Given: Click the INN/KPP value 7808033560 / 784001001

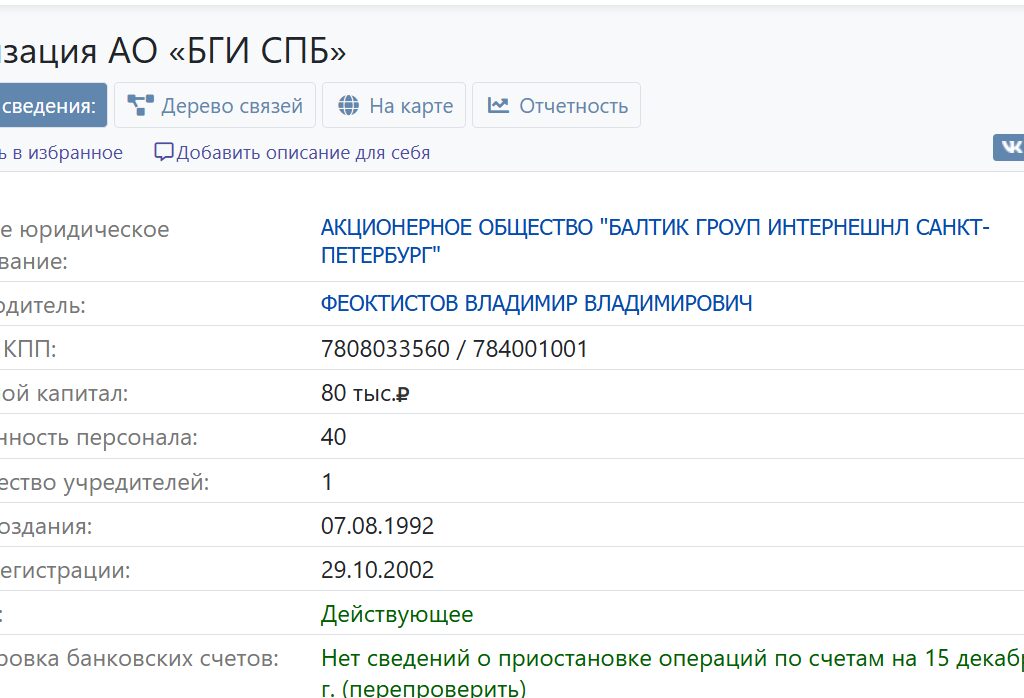Looking at the screenshot, I should pyautogui.click(x=454, y=349).
